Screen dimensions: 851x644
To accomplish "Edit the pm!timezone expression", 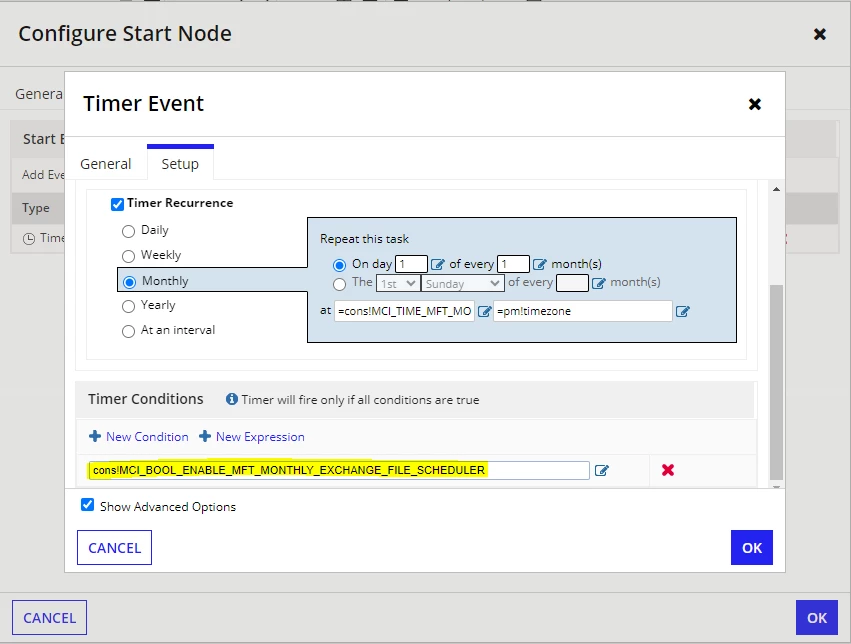I will coord(682,311).
